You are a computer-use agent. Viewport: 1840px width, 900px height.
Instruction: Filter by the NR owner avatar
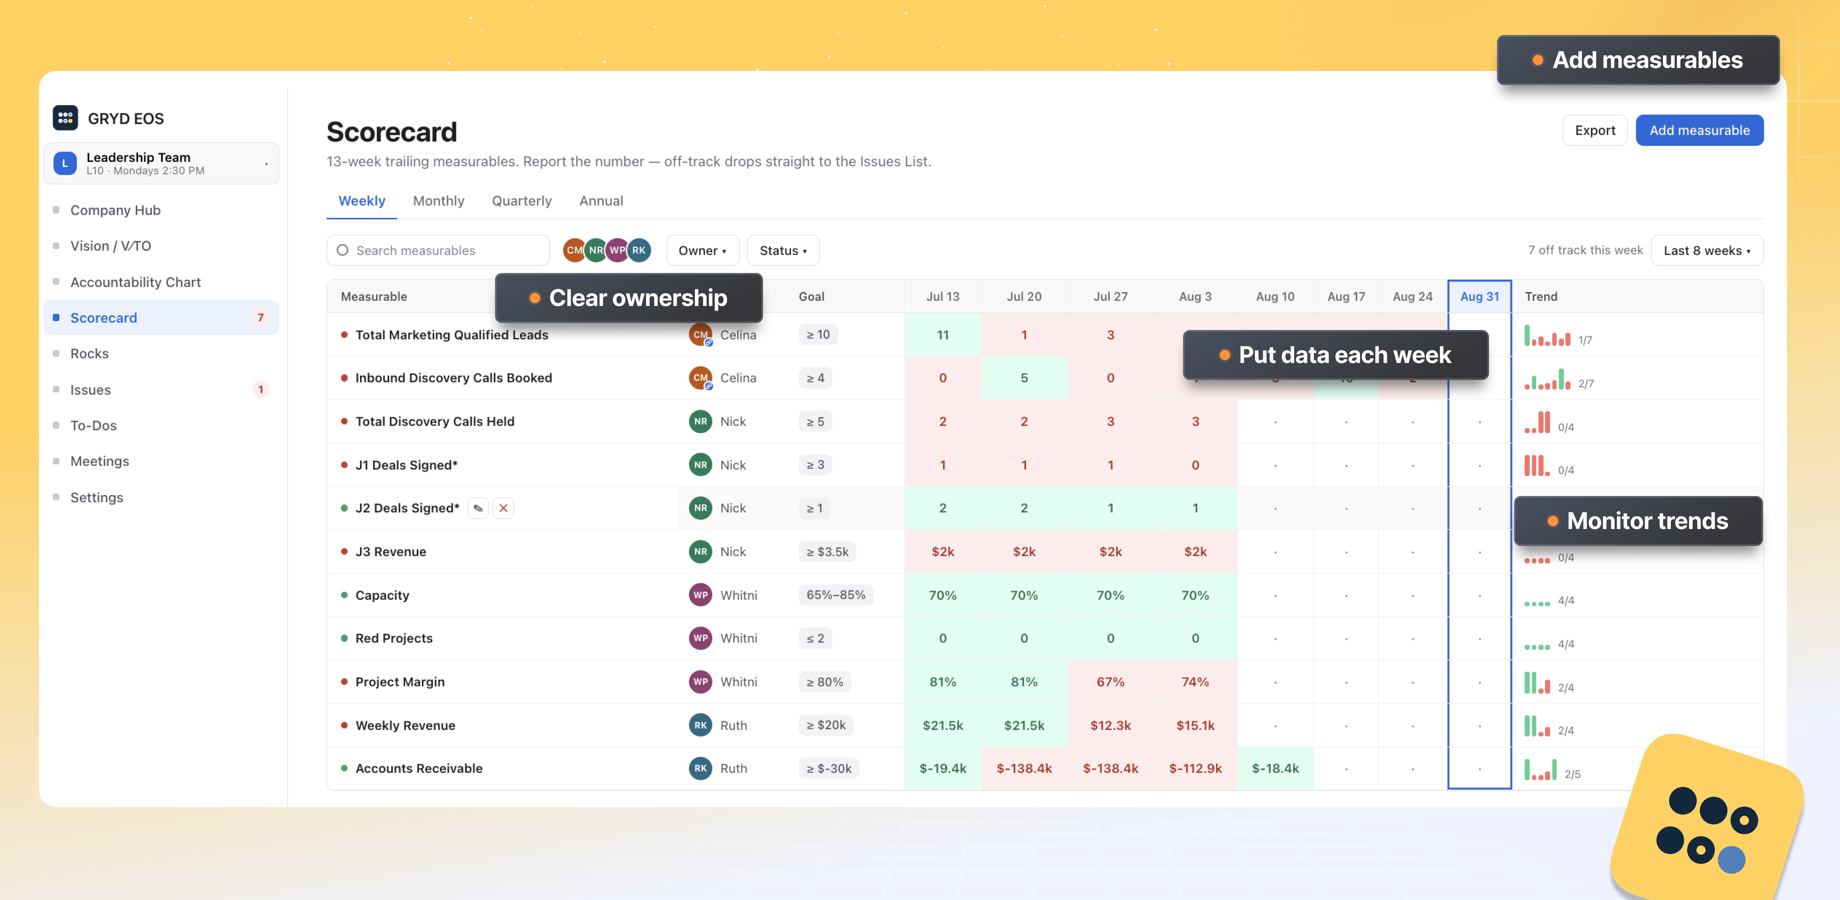pos(596,250)
